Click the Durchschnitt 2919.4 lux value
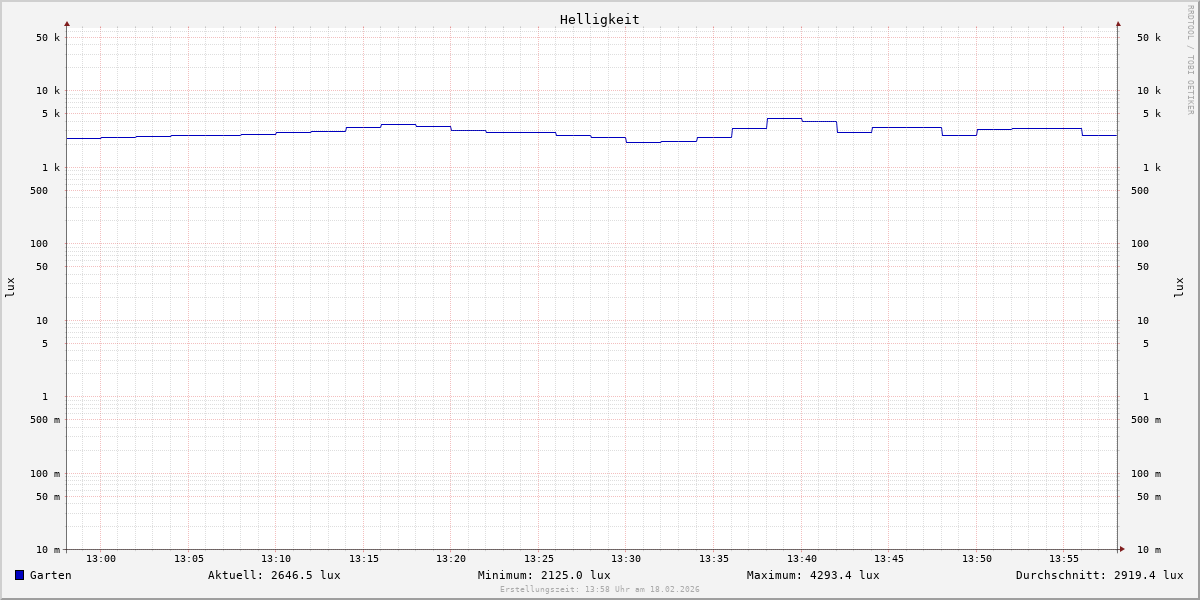The image size is (1200, 600). (1099, 575)
